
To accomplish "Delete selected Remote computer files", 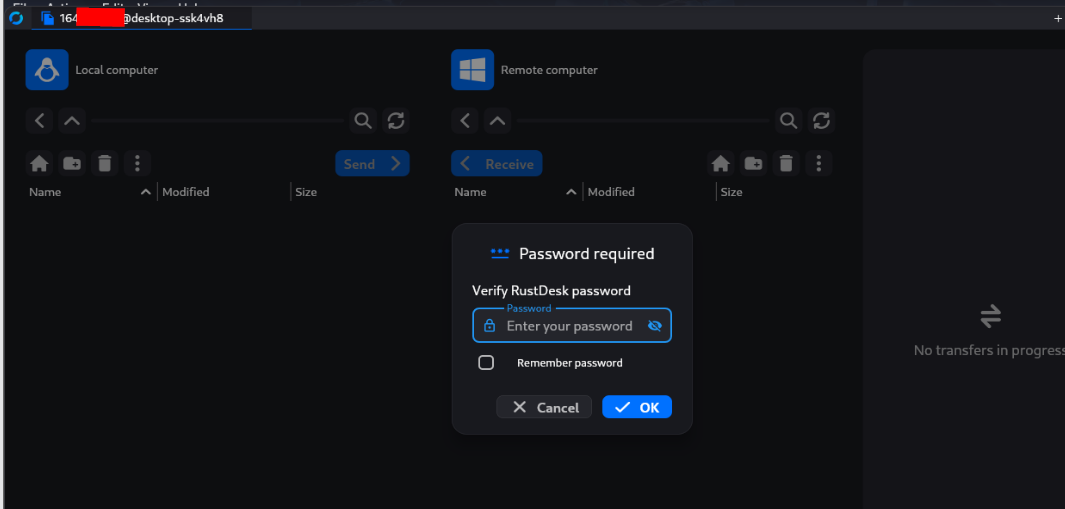I will (786, 164).
